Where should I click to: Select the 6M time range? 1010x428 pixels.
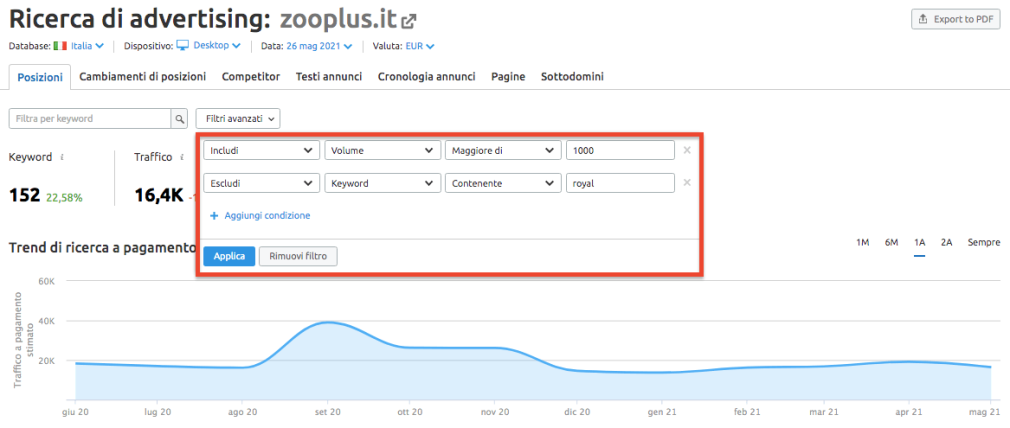(x=891, y=243)
